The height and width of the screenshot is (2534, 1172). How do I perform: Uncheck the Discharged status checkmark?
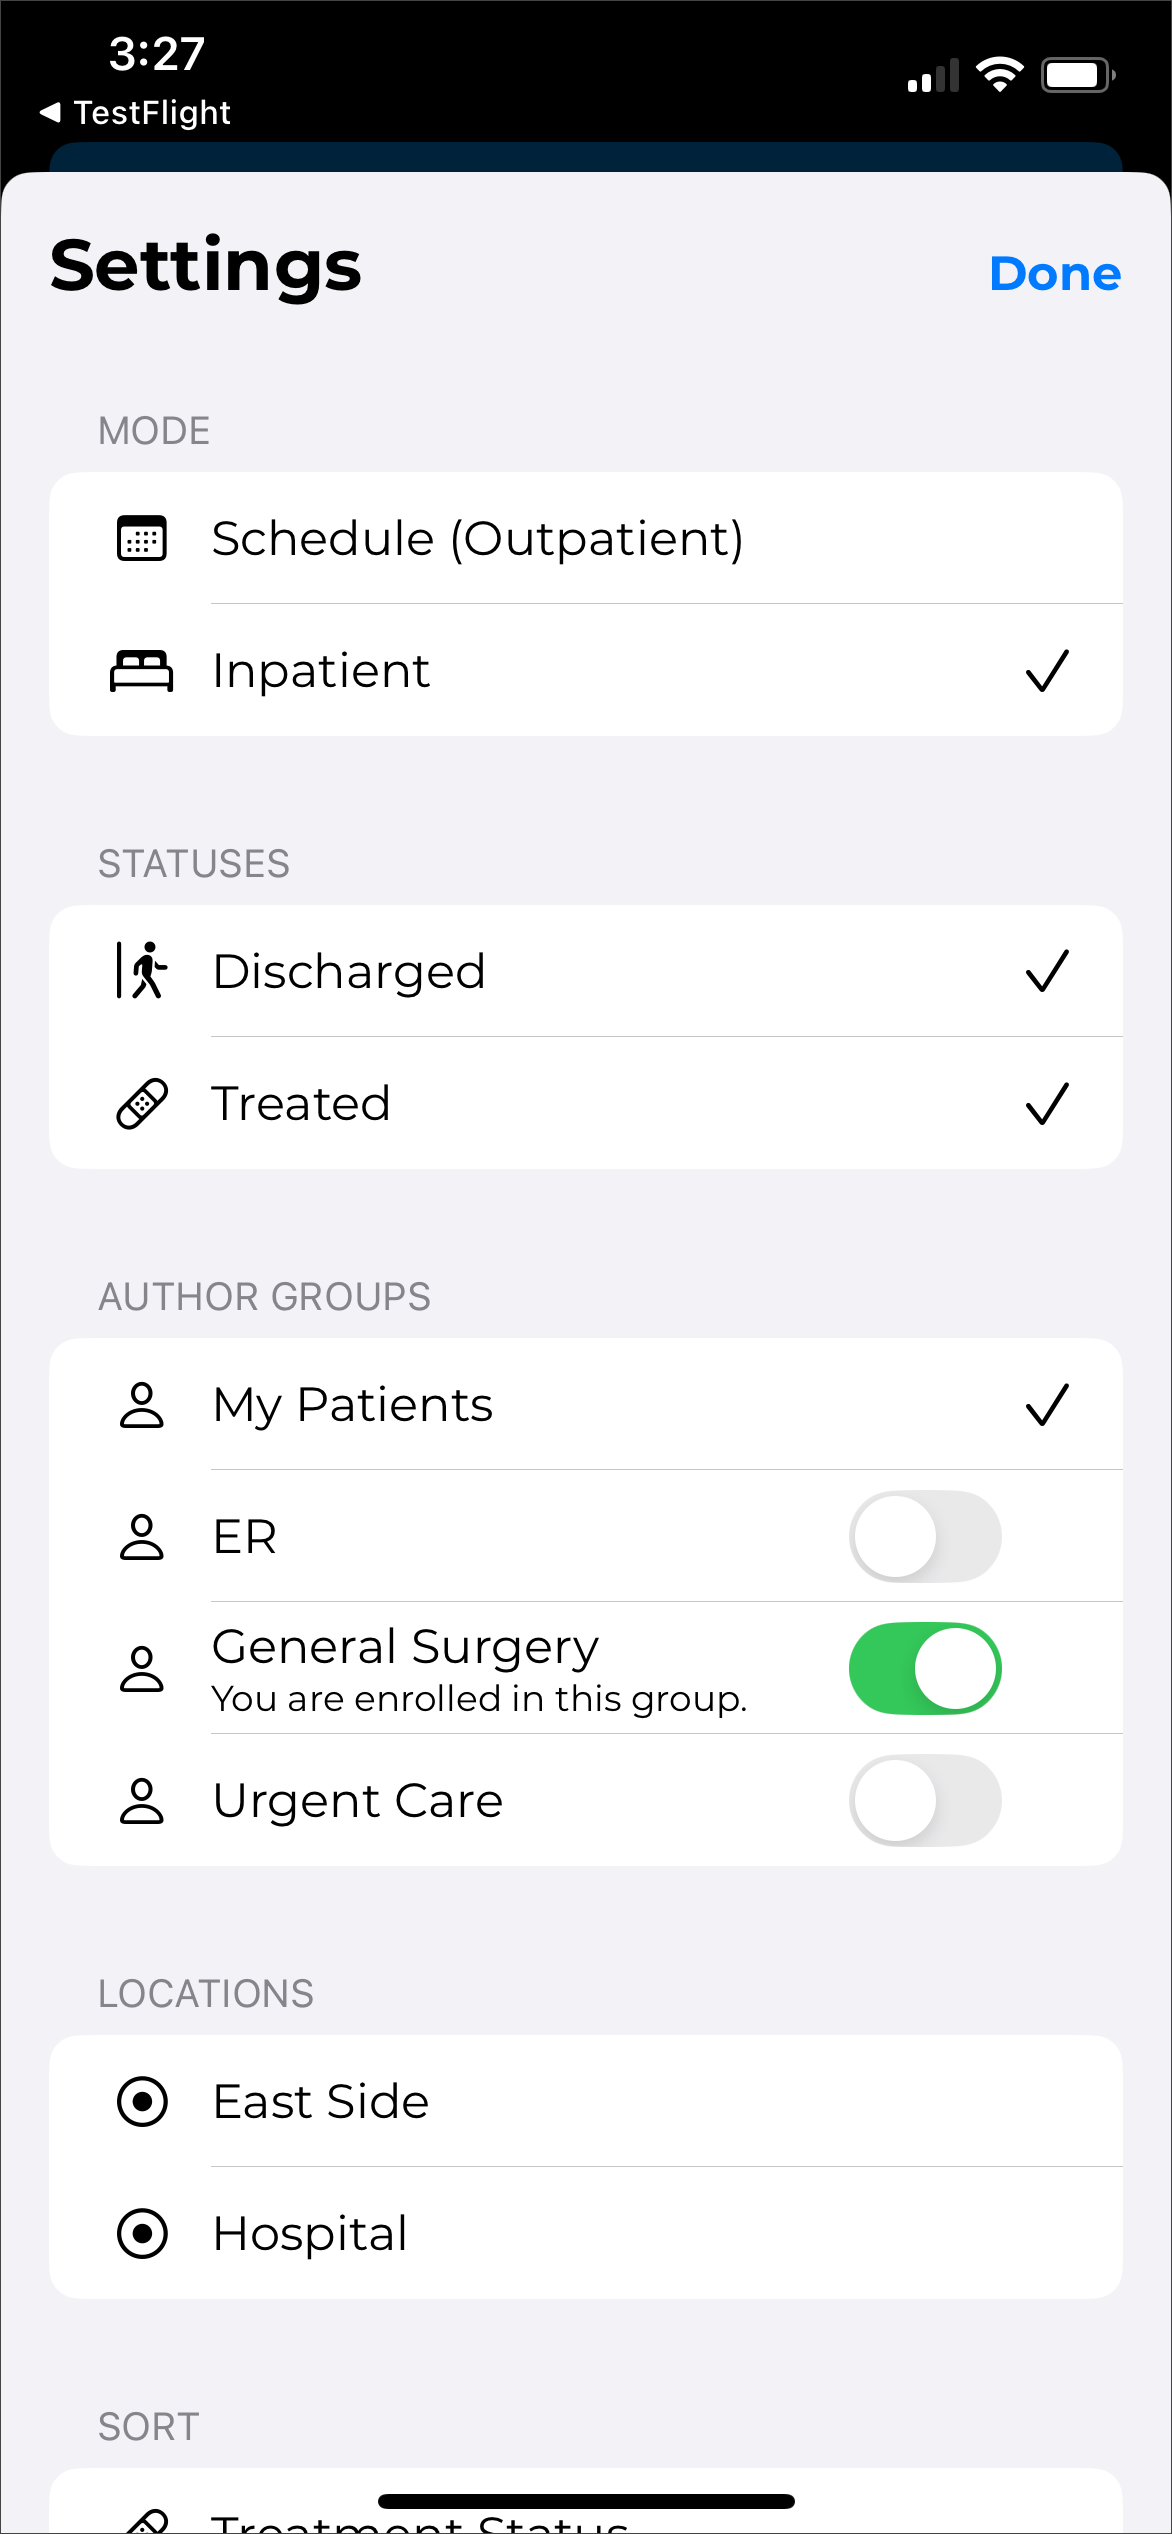pos(1047,971)
